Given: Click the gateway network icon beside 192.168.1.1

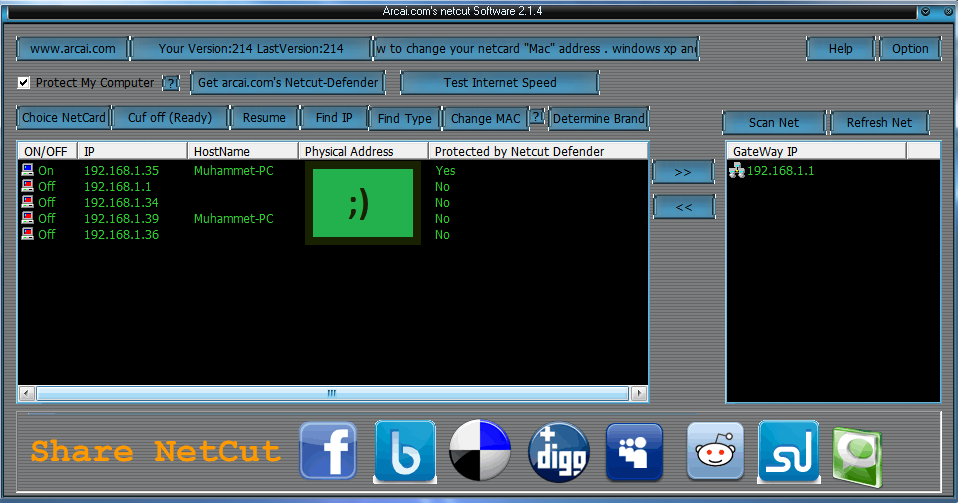Looking at the screenshot, I should click(737, 171).
